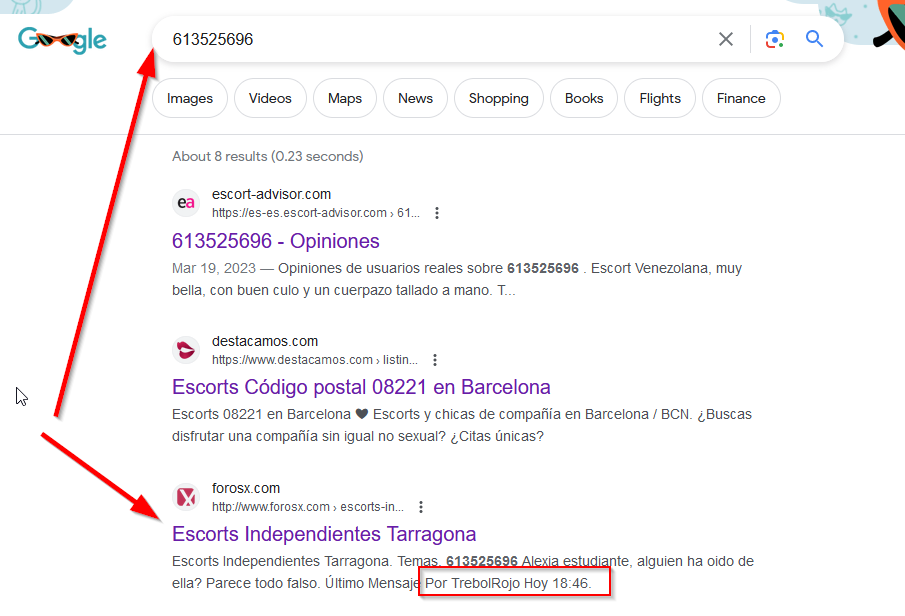Open the '613525696 - Opiniones' result link
Image resolution: width=905 pixels, height=616 pixels.
pyautogui.click(x=276, y=241)
